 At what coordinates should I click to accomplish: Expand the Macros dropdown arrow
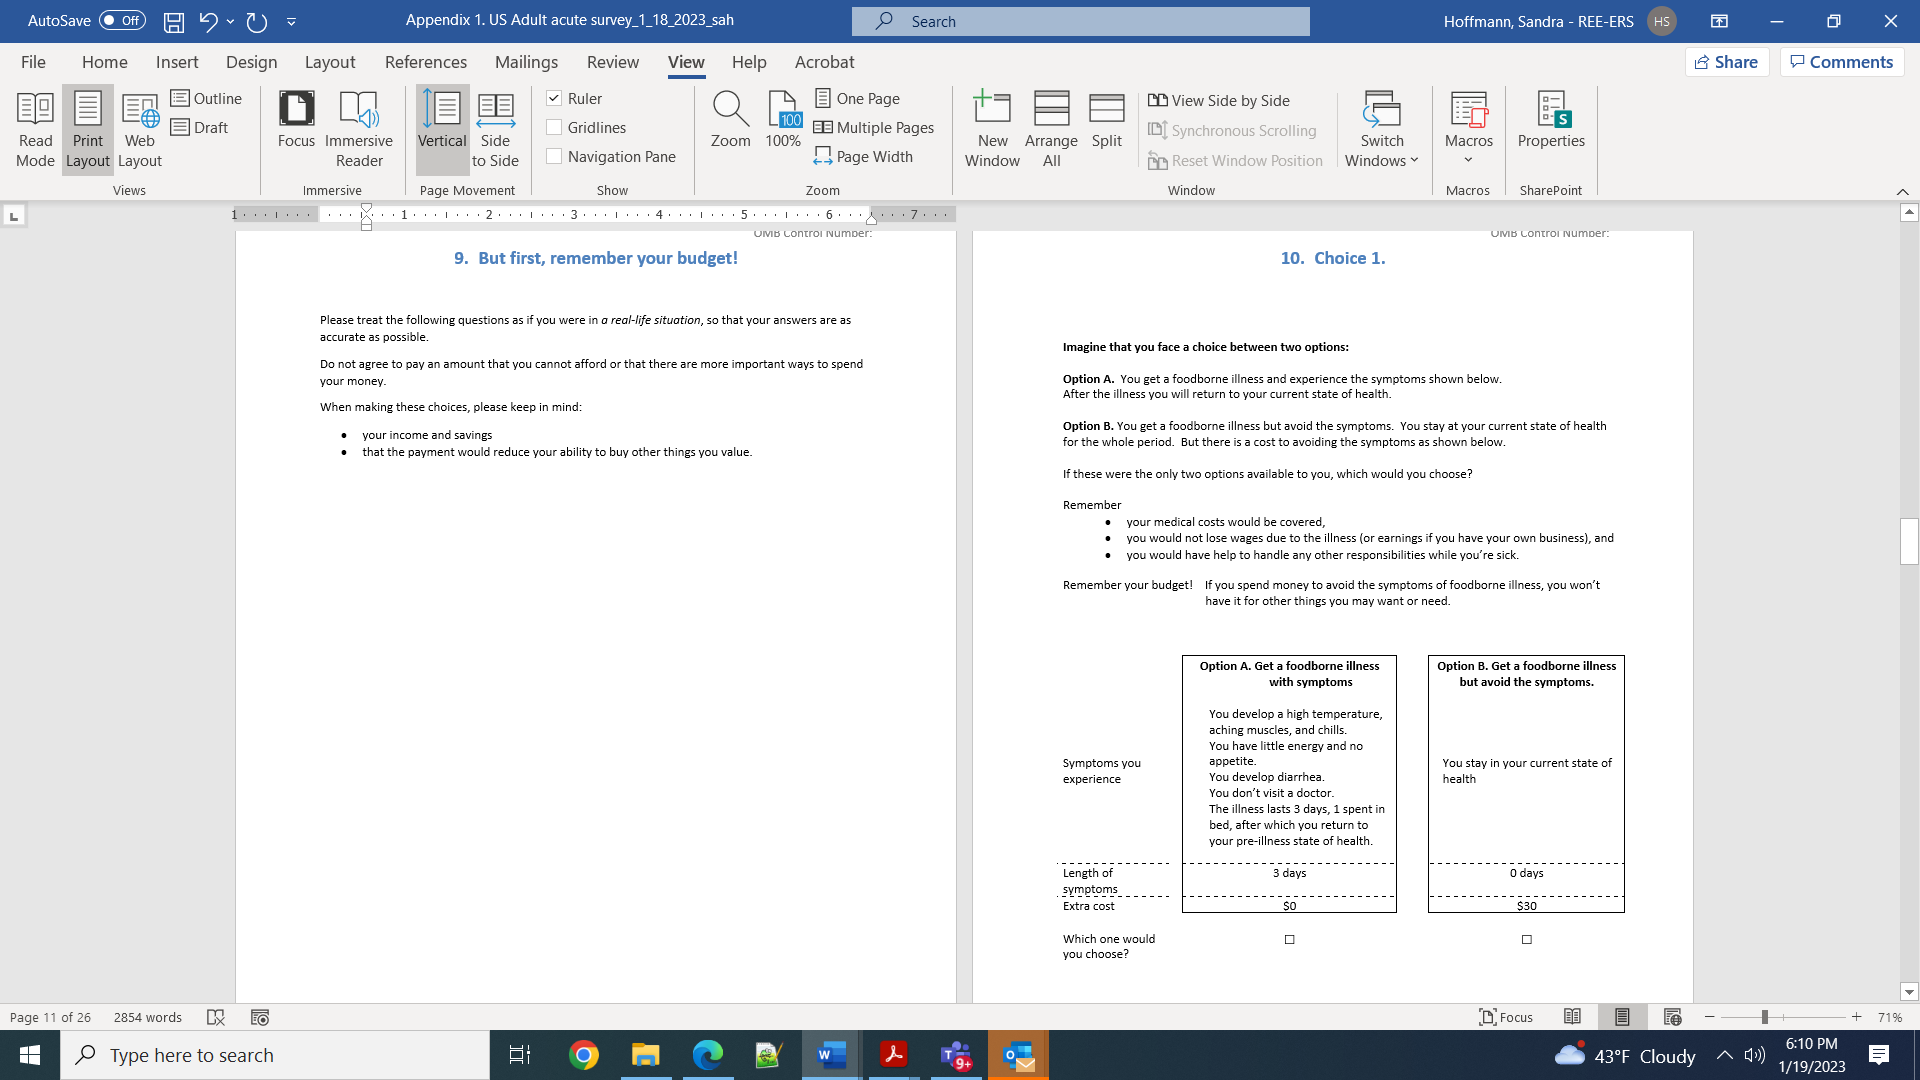click(1468, 160)
